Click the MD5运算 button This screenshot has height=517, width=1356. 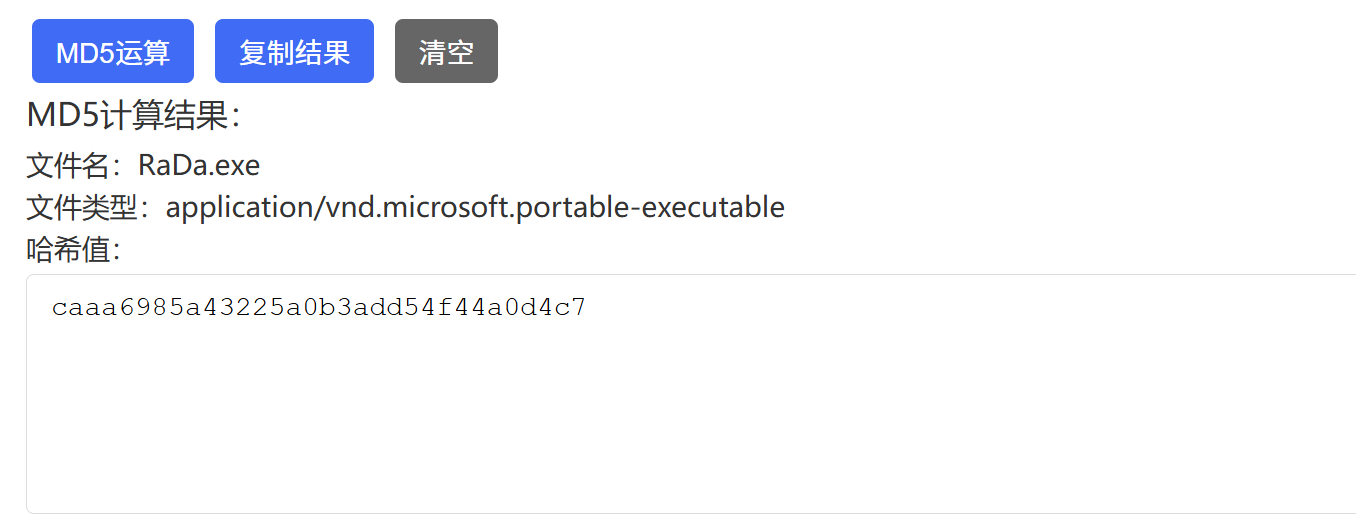pyautogui.click(x=113, y=52)
